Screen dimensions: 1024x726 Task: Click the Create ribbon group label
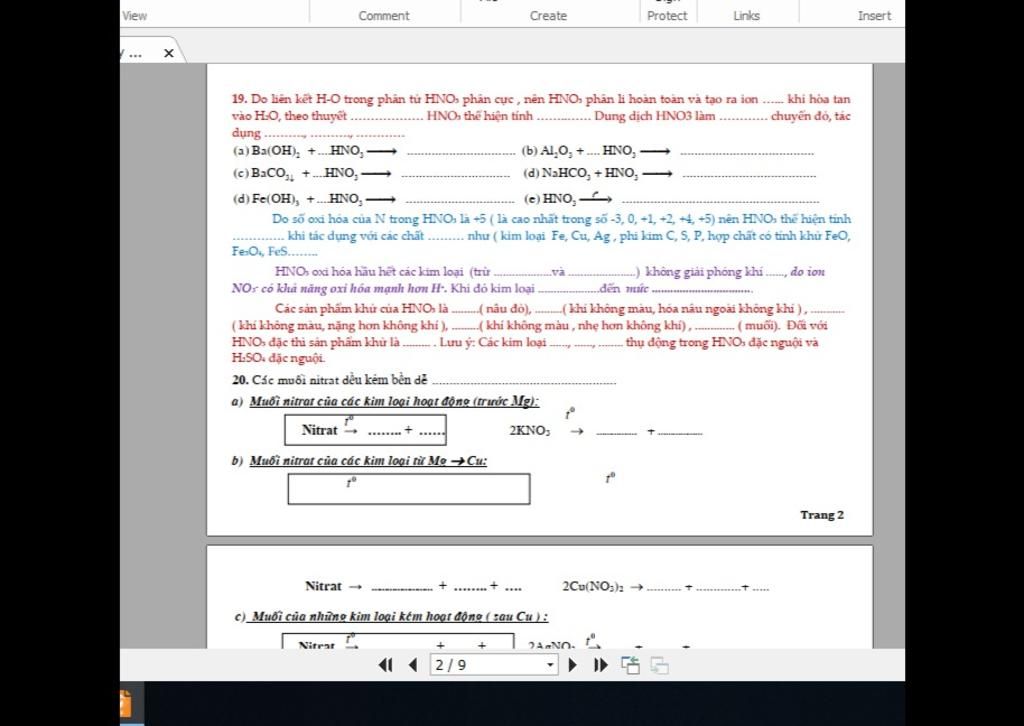[548, 16]
